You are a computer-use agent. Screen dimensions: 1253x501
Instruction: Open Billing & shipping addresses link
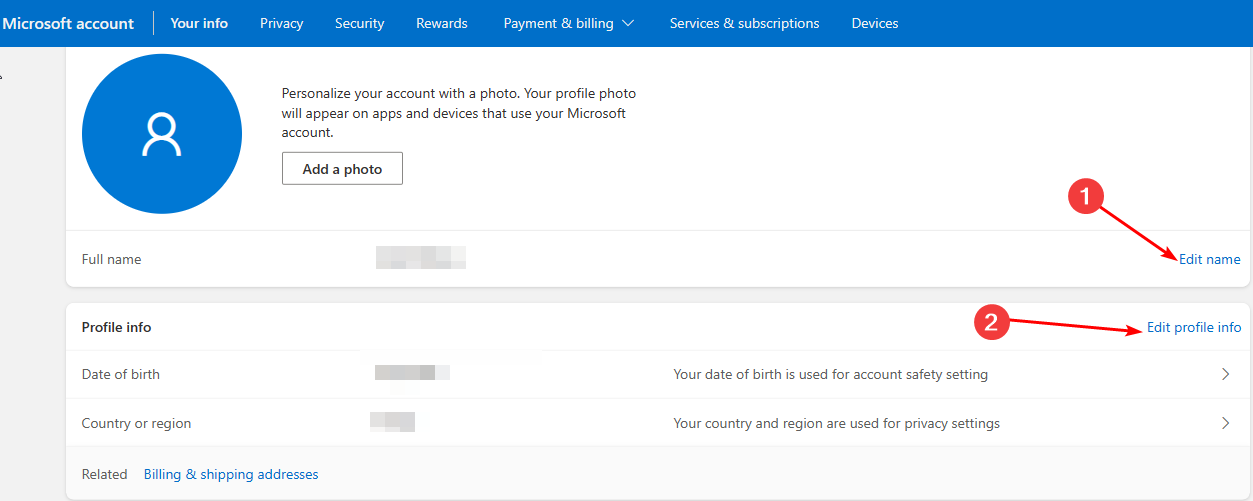[x=231, y=474]
